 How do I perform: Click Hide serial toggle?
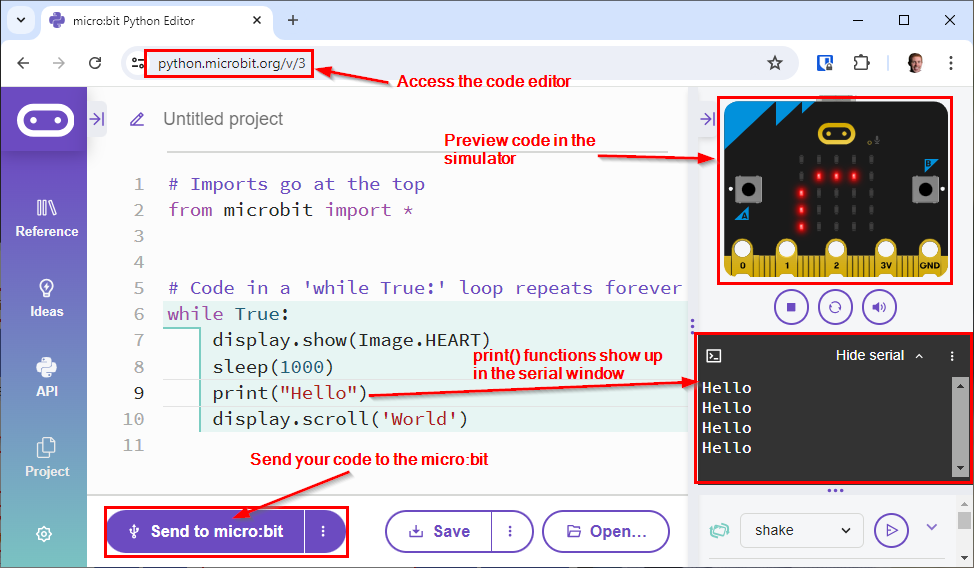(x=879, y=355)
